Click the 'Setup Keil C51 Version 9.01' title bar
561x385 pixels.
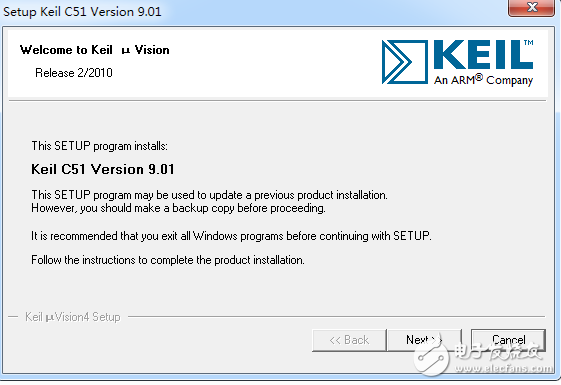pyautogui.click(x=82, y=11)
